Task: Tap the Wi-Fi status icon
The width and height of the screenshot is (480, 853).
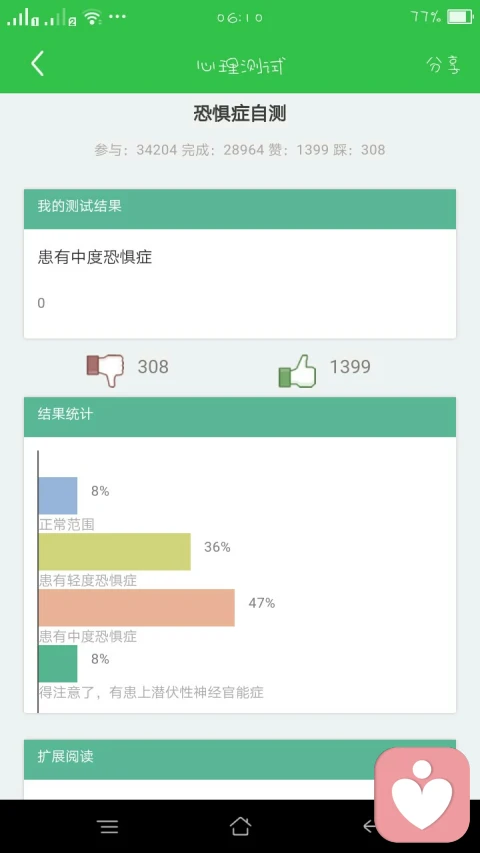Action: [x=93, y=18]
